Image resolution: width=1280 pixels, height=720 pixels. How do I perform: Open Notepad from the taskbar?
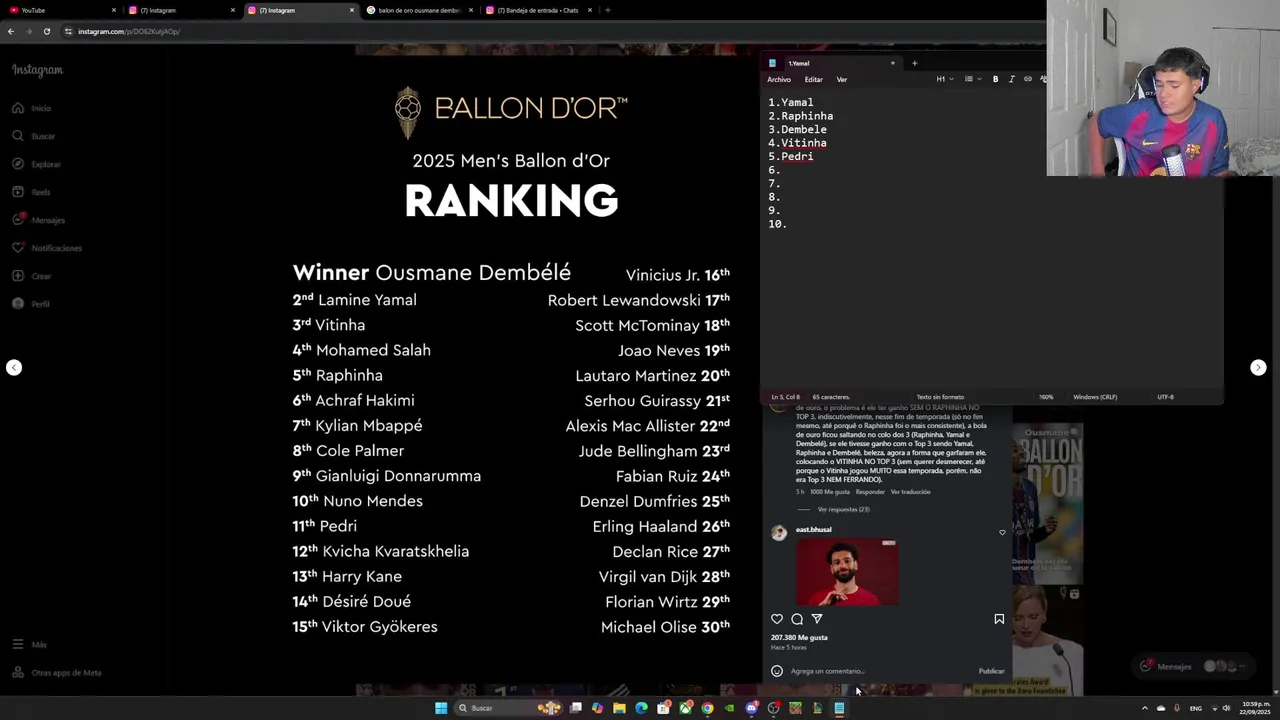[839, 708]
